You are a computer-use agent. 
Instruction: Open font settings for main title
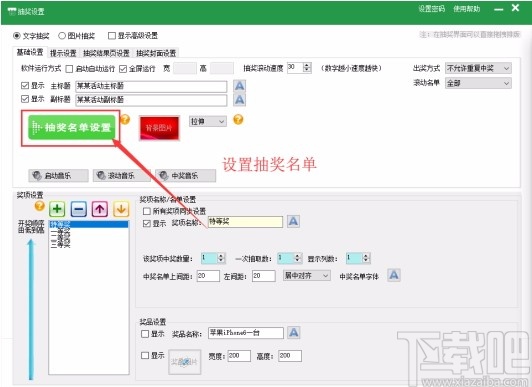240,86
